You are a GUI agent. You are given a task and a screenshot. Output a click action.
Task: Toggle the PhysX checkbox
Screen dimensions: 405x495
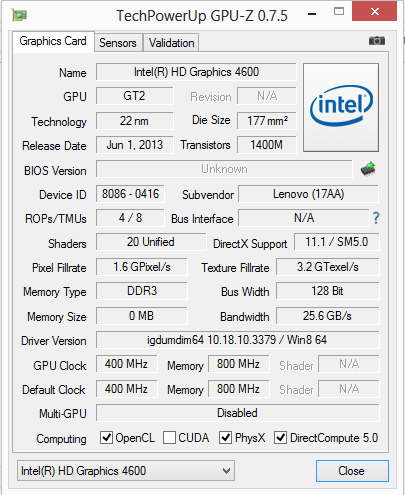pyautogui.click(x=225, y=438)
